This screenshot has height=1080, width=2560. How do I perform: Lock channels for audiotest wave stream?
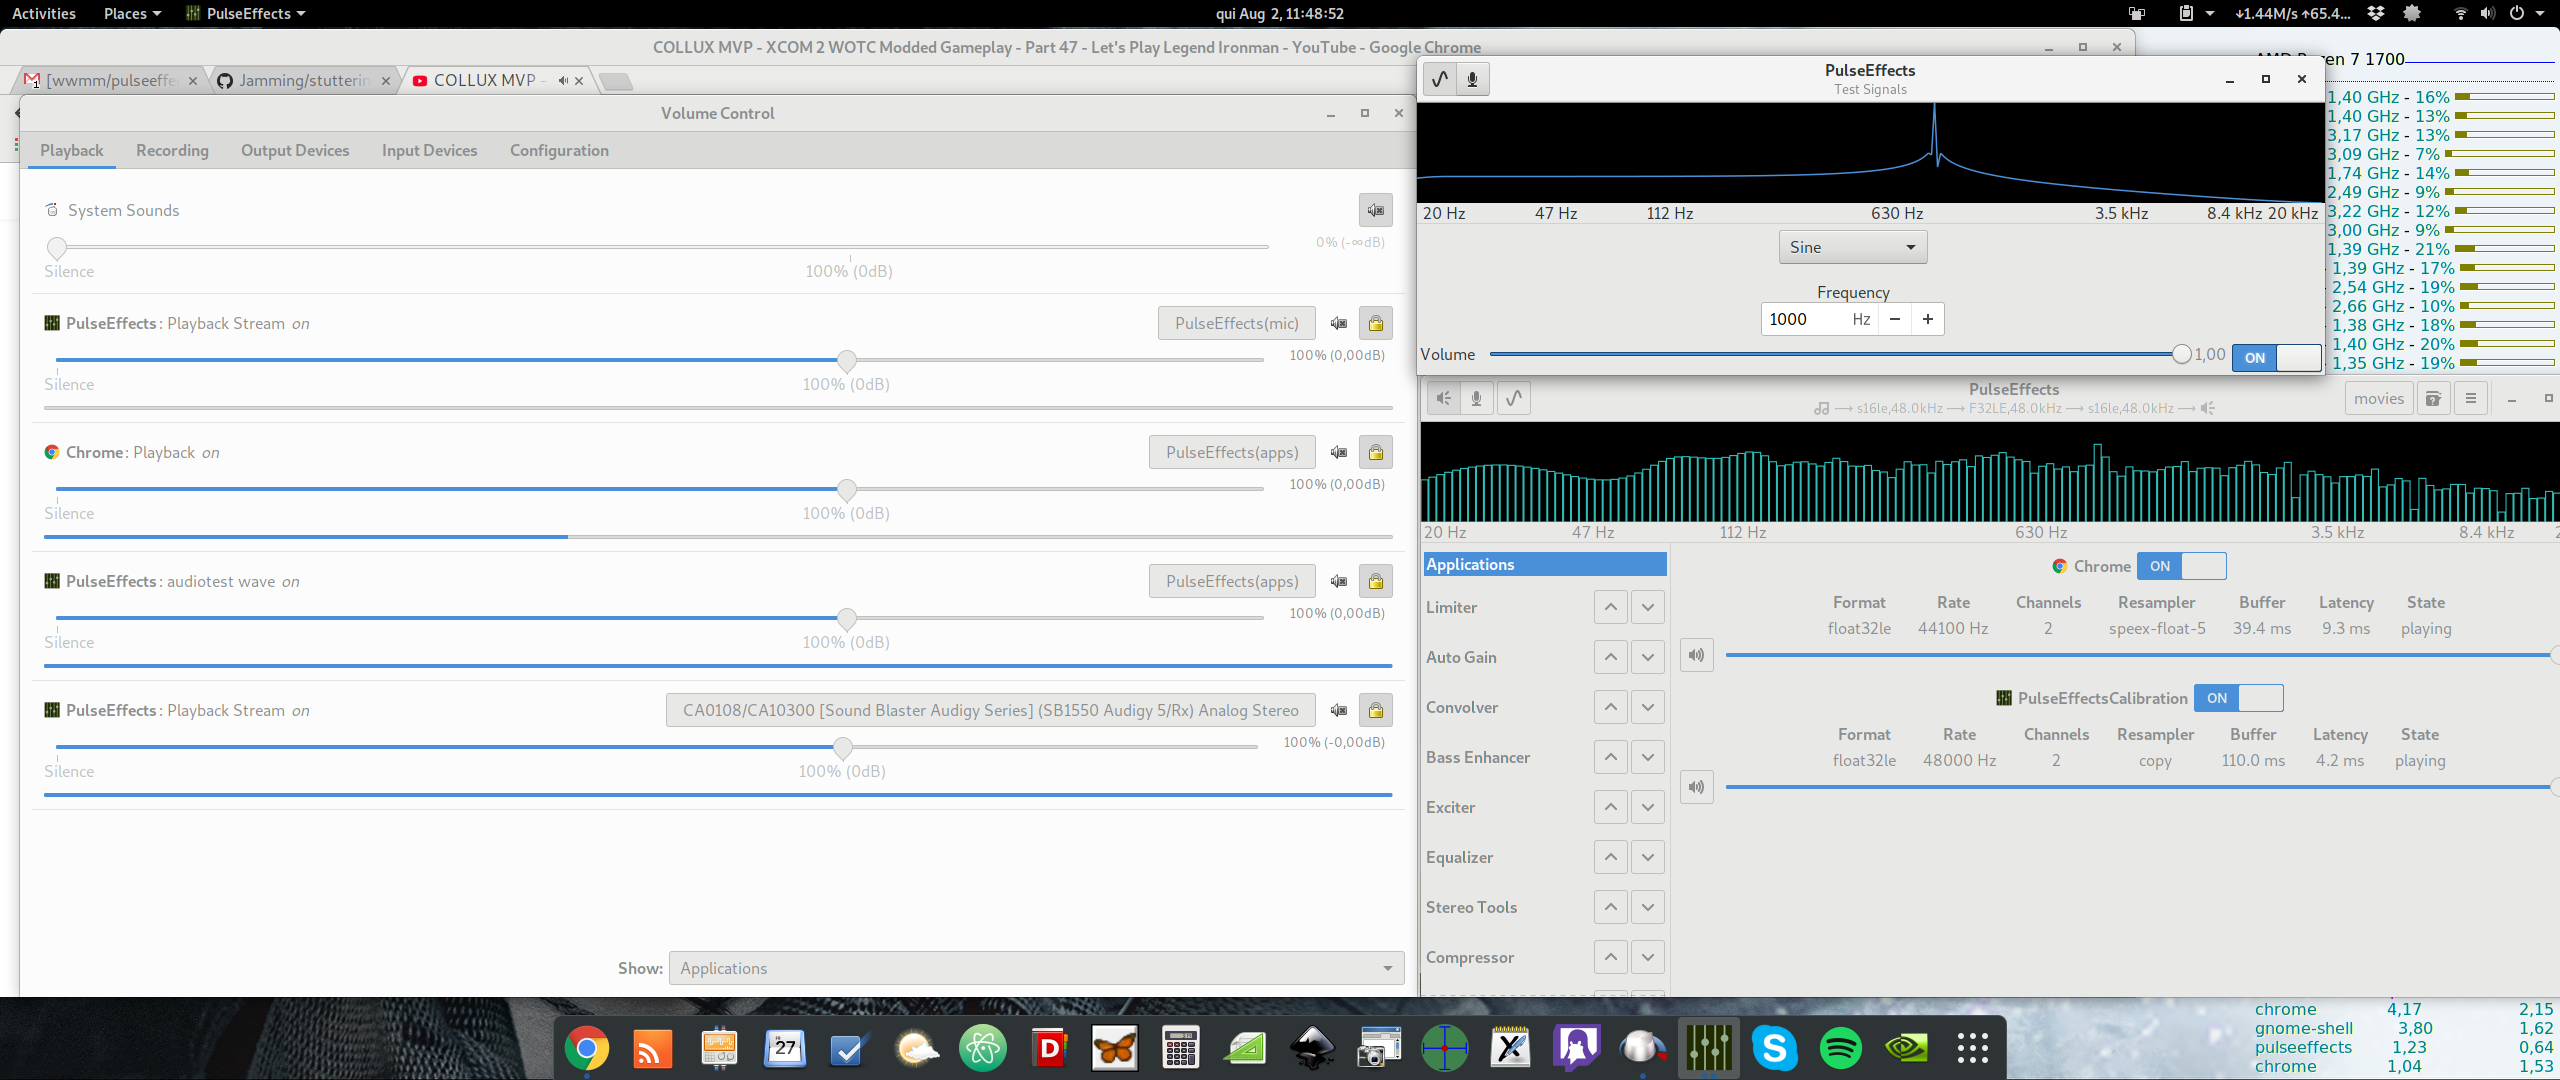point(1376,581)
